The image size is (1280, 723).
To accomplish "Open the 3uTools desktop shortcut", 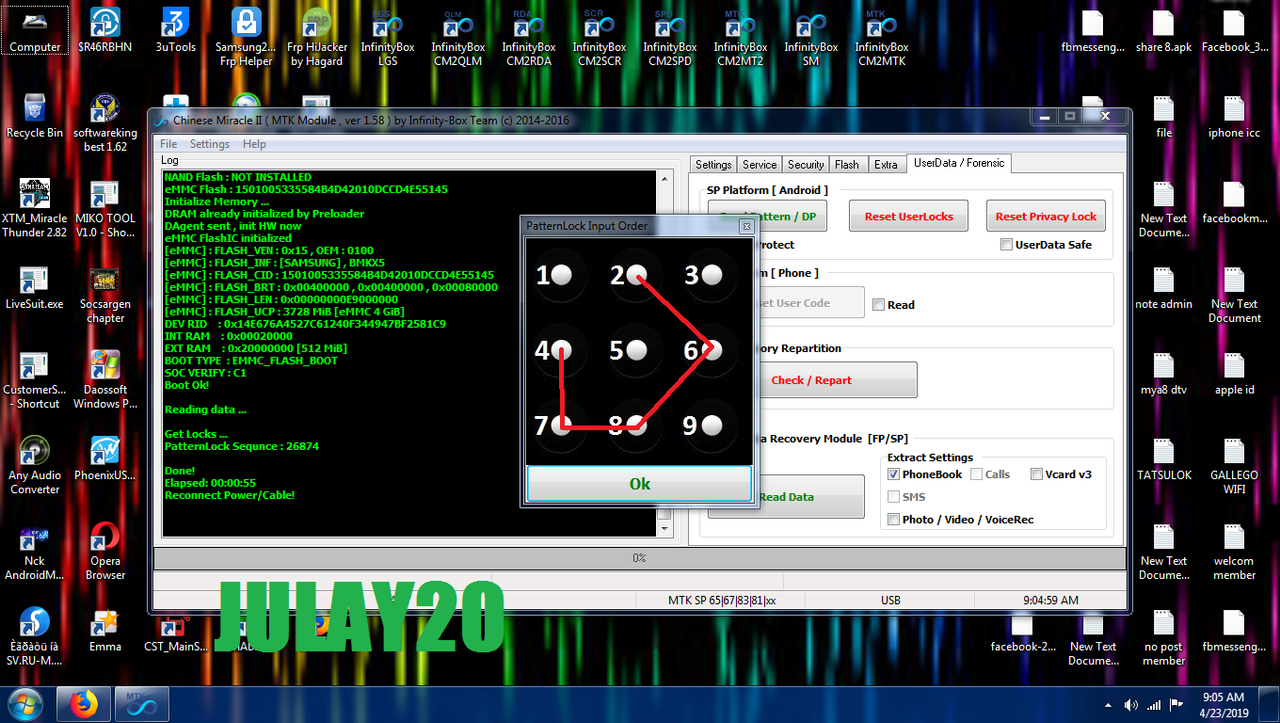I will [176, 29].
